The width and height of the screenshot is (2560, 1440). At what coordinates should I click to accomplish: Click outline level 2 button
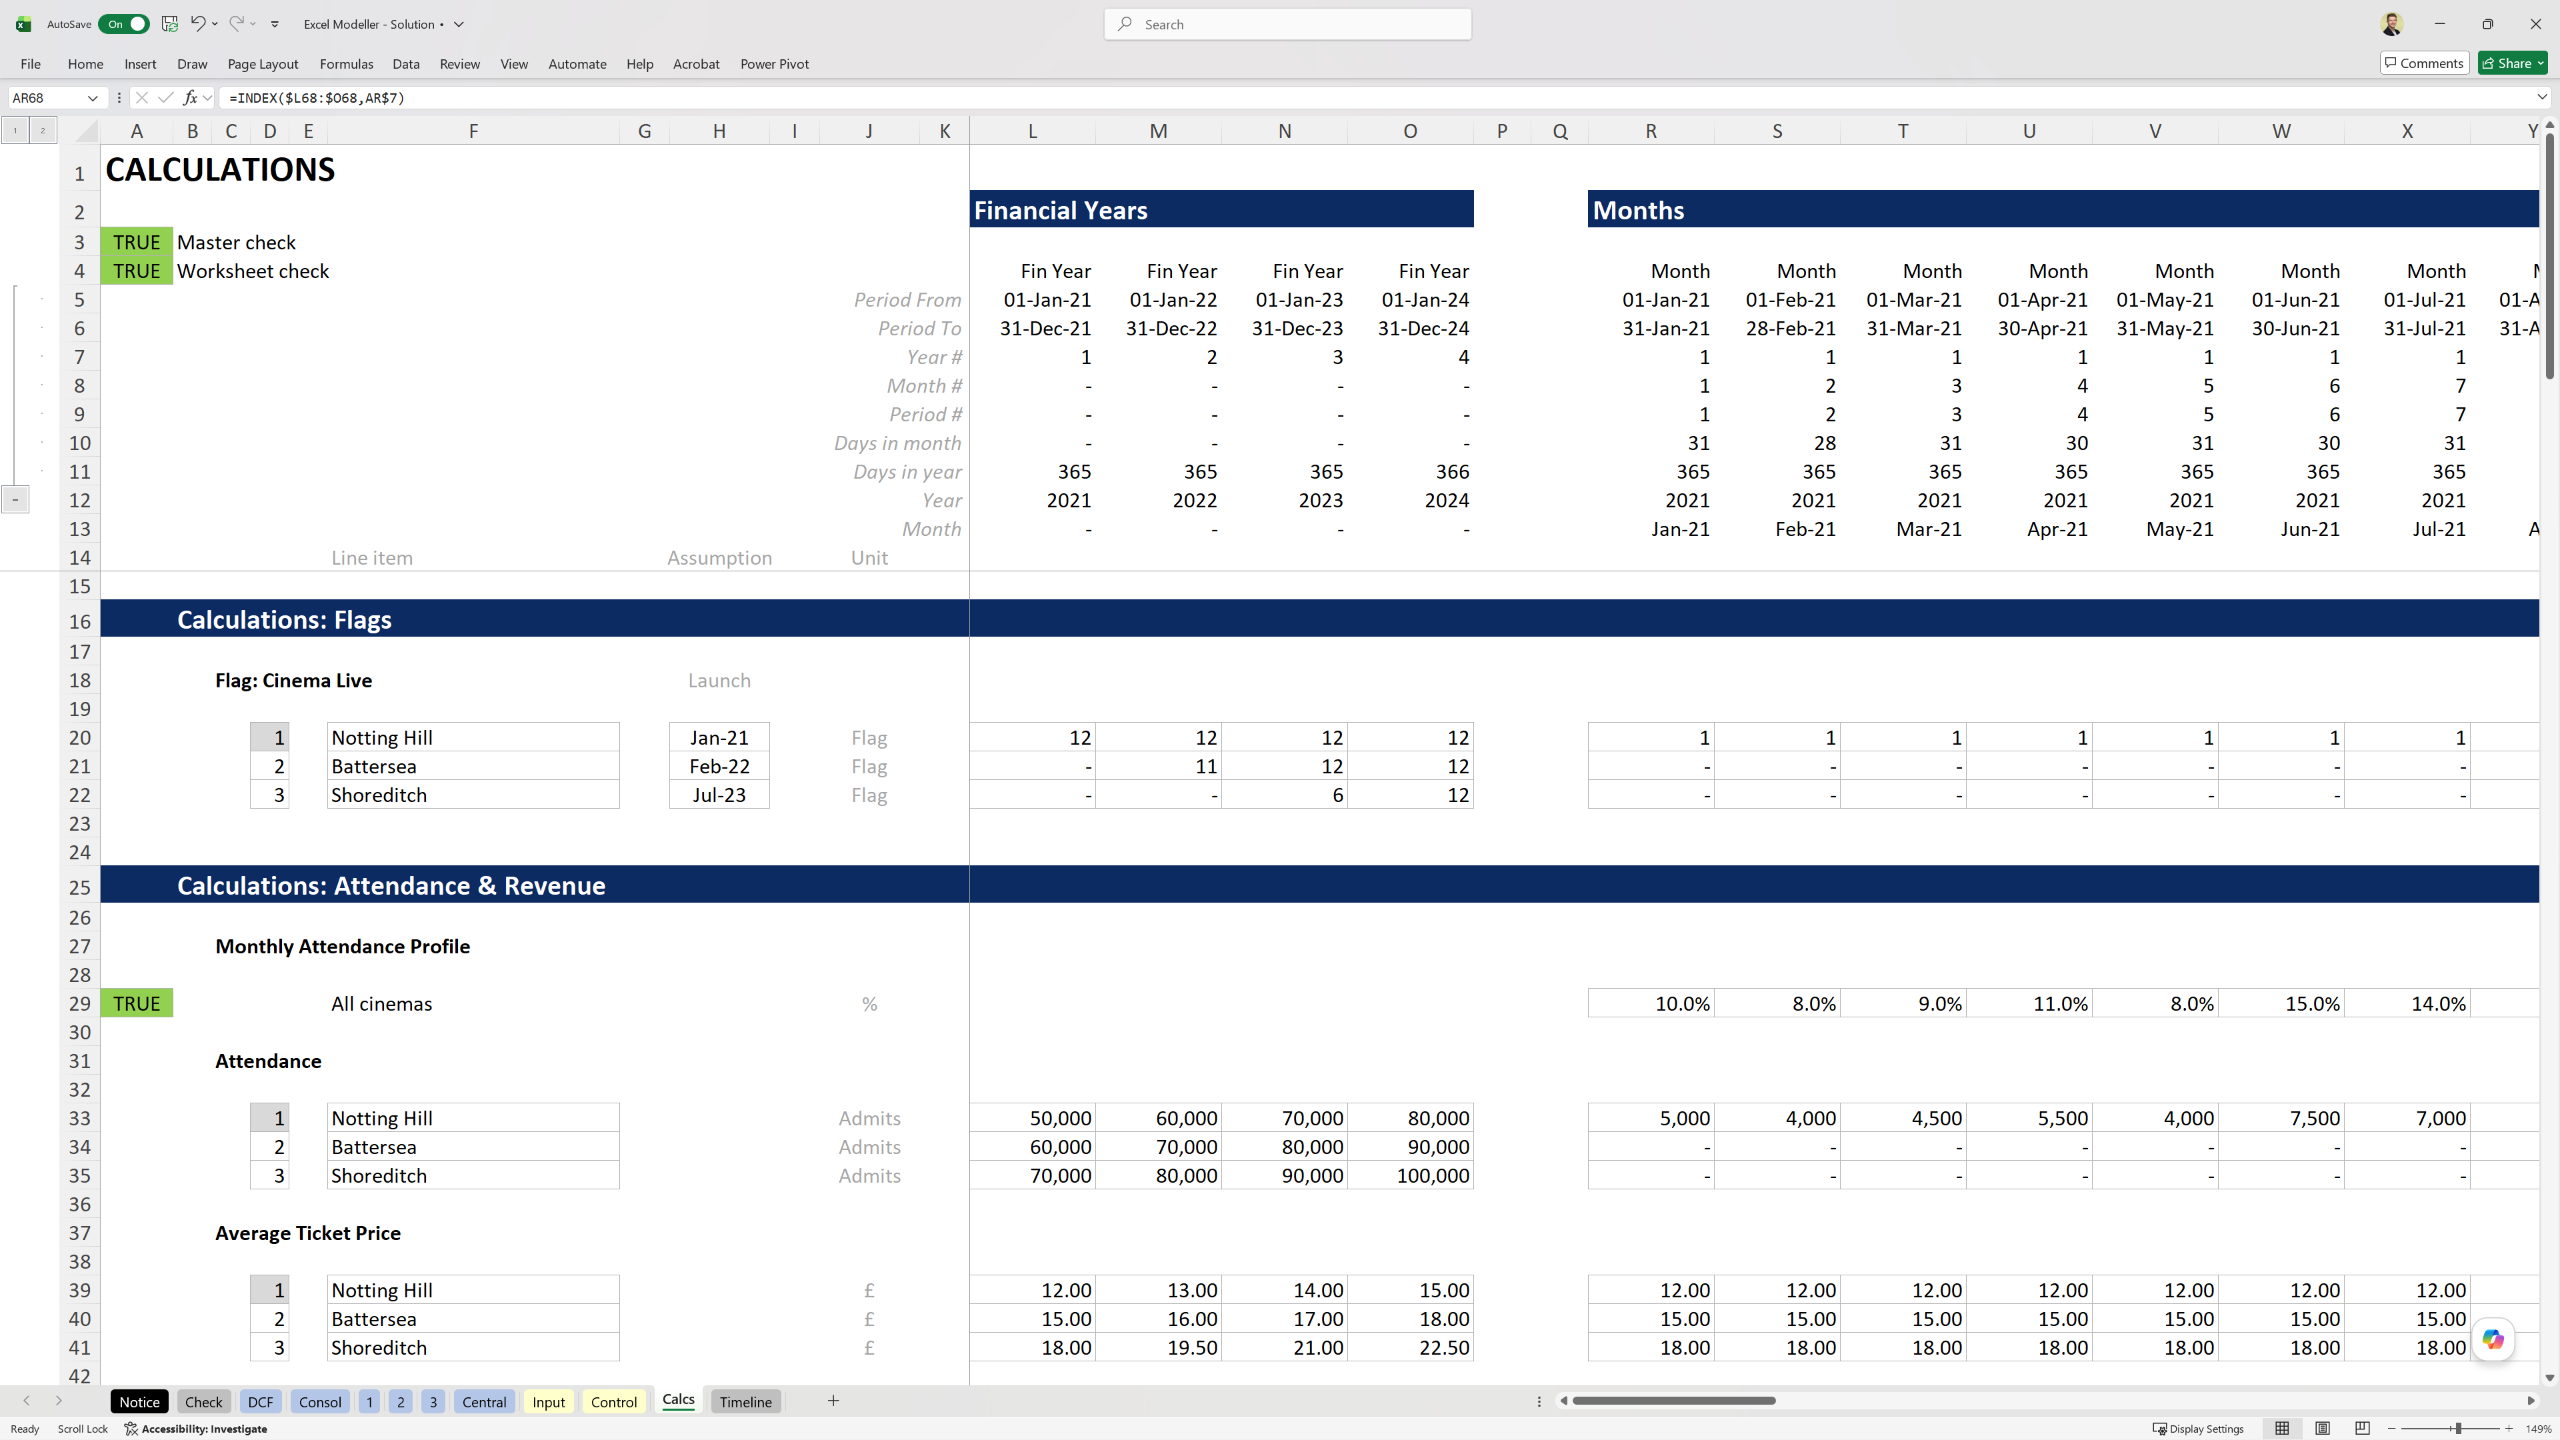click(43, 130)
